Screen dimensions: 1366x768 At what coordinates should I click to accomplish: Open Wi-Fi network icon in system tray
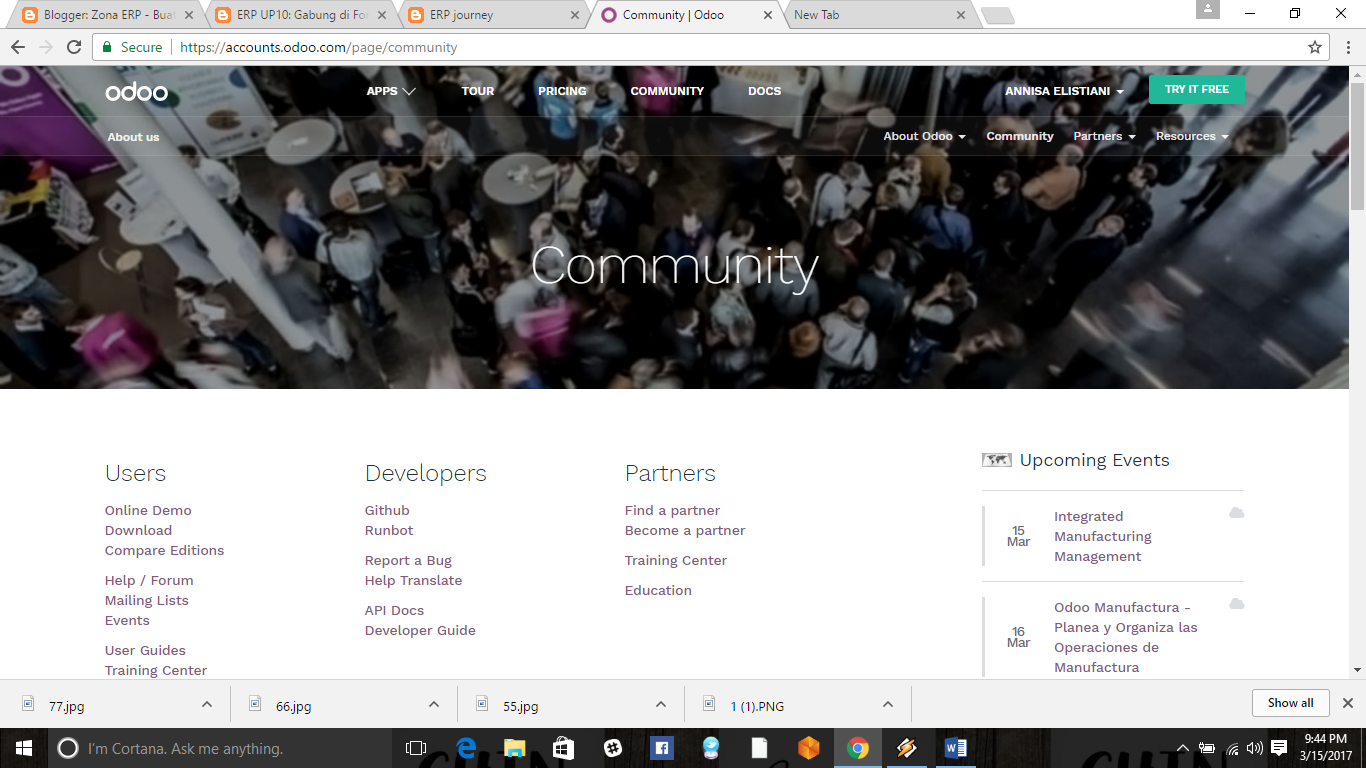1232,748
